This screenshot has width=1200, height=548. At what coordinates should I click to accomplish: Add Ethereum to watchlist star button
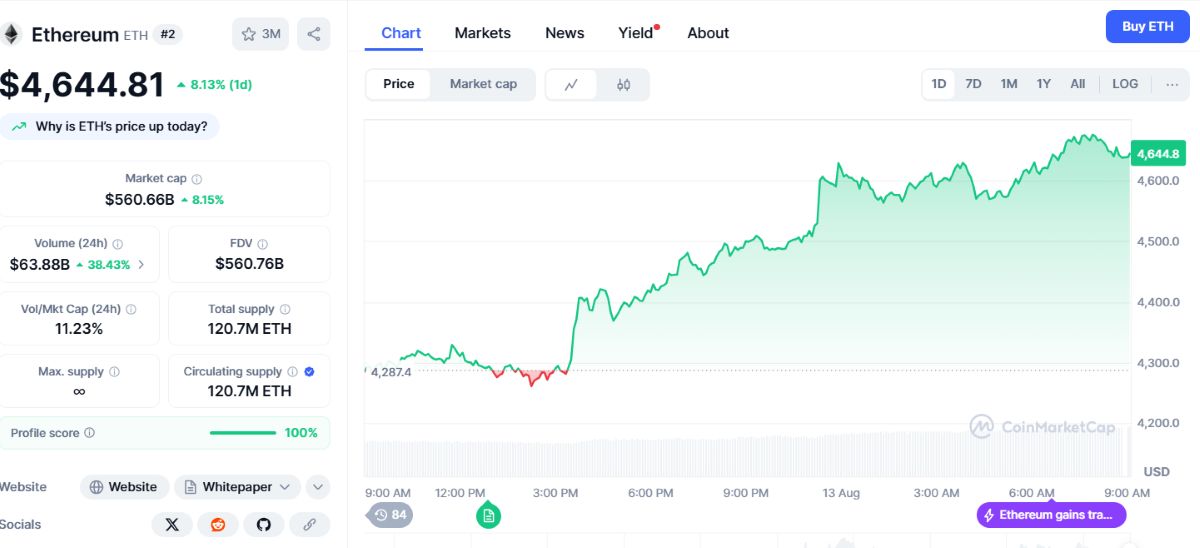point(260,34)
